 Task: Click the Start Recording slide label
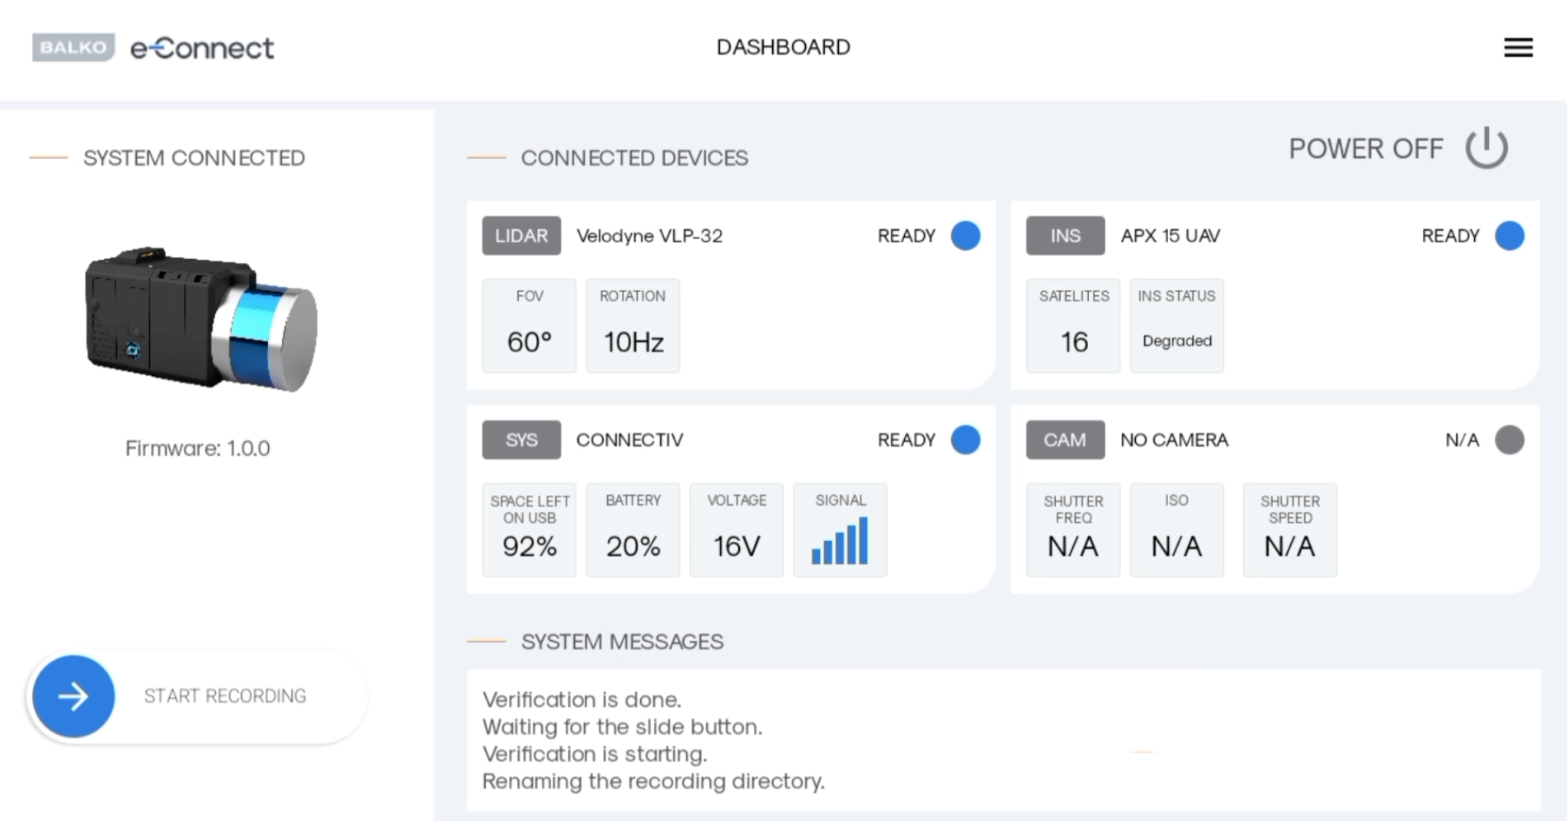click(225, 696)
